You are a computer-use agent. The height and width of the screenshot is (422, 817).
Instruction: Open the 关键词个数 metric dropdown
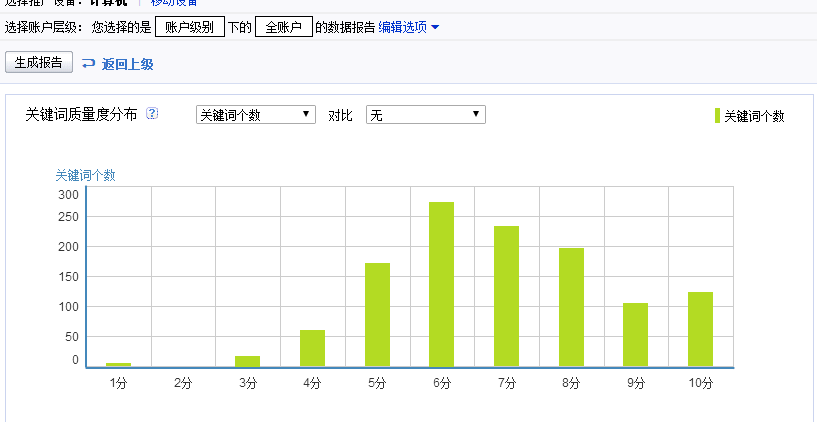click(255, 115)
